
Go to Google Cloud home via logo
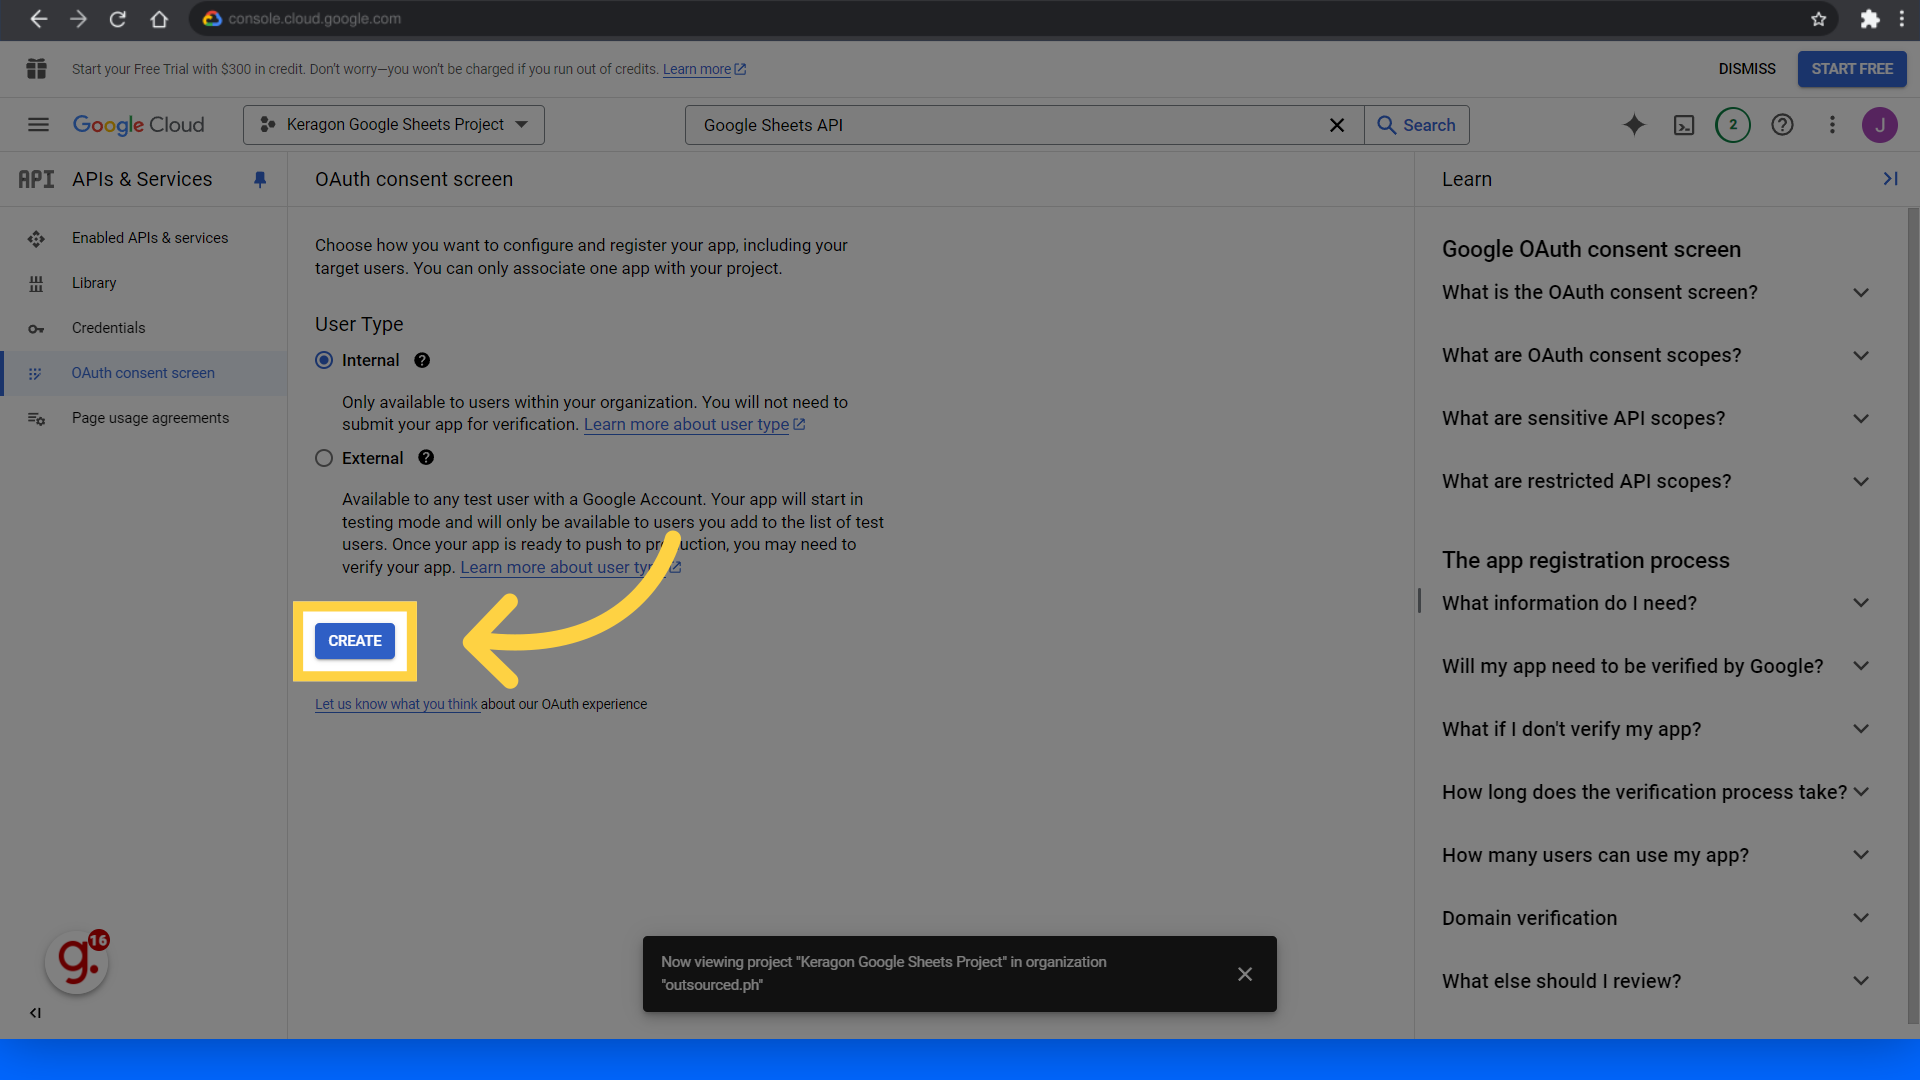point(139,125)
